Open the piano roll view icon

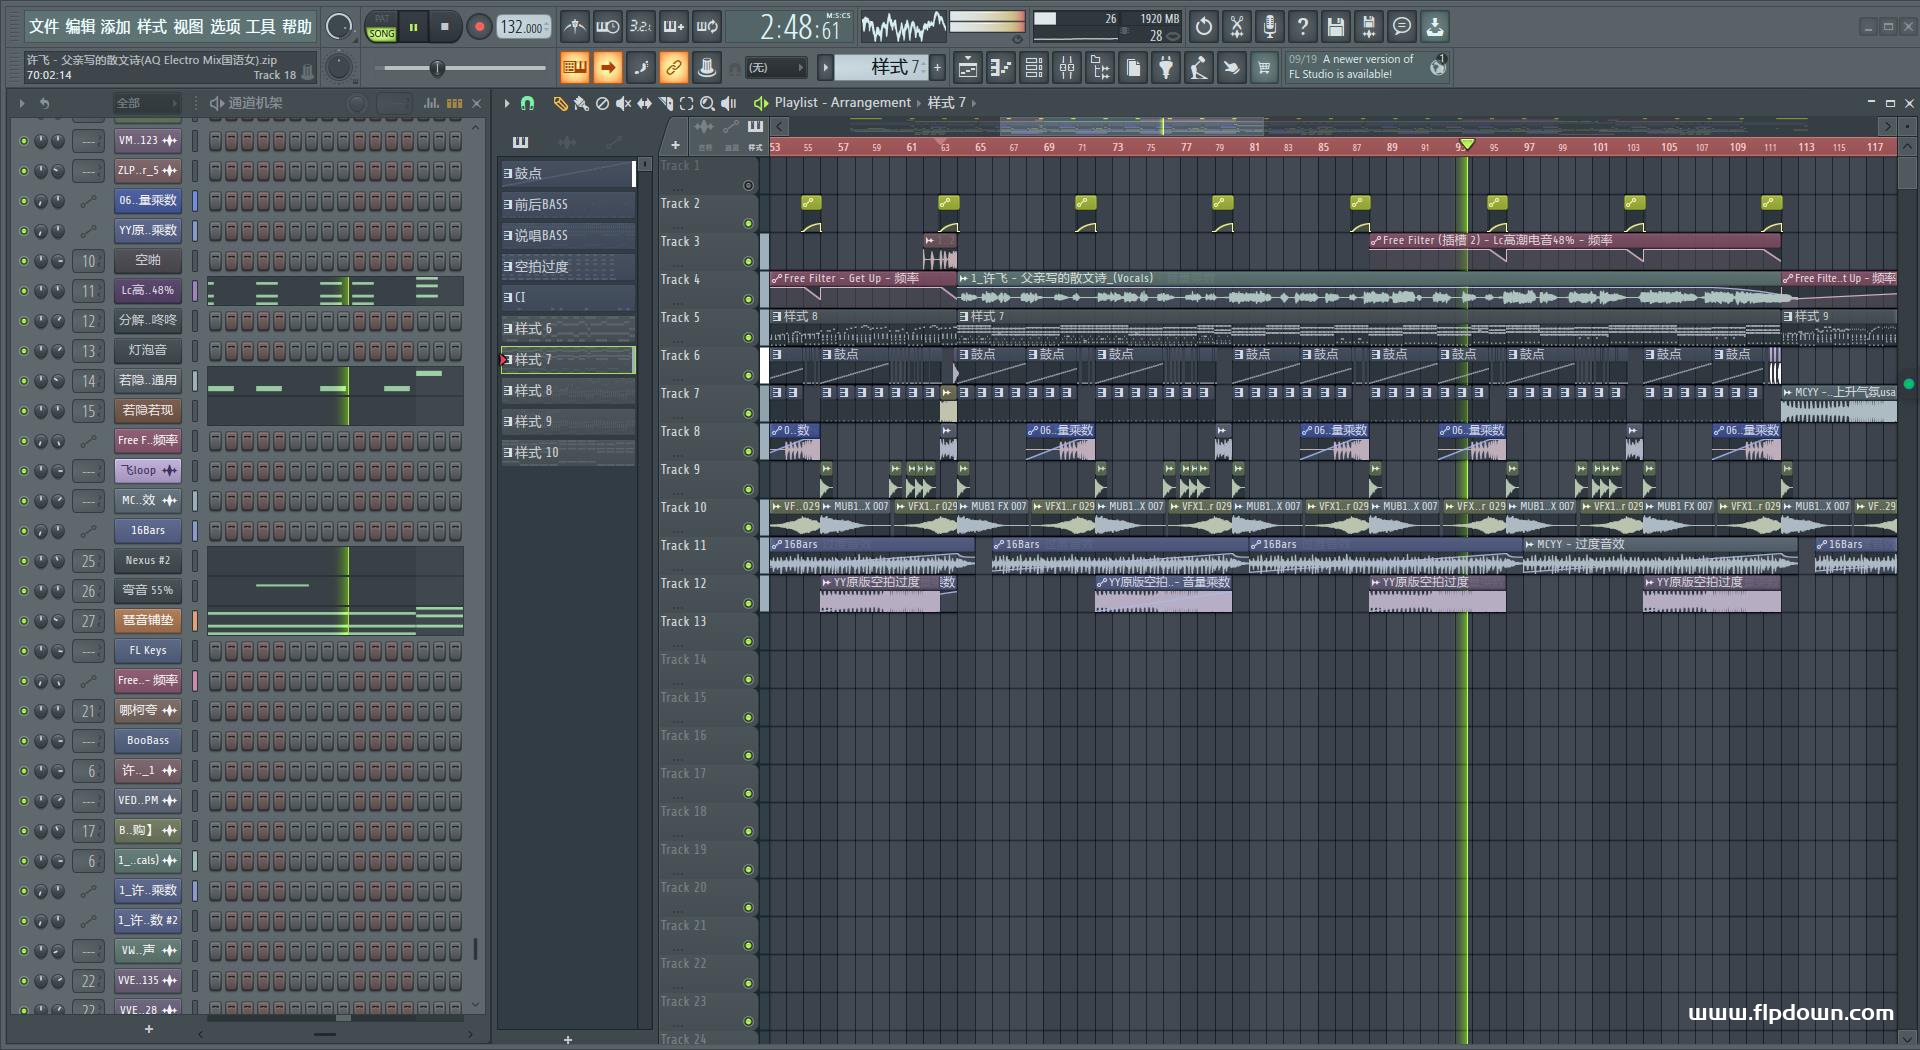1001,68
